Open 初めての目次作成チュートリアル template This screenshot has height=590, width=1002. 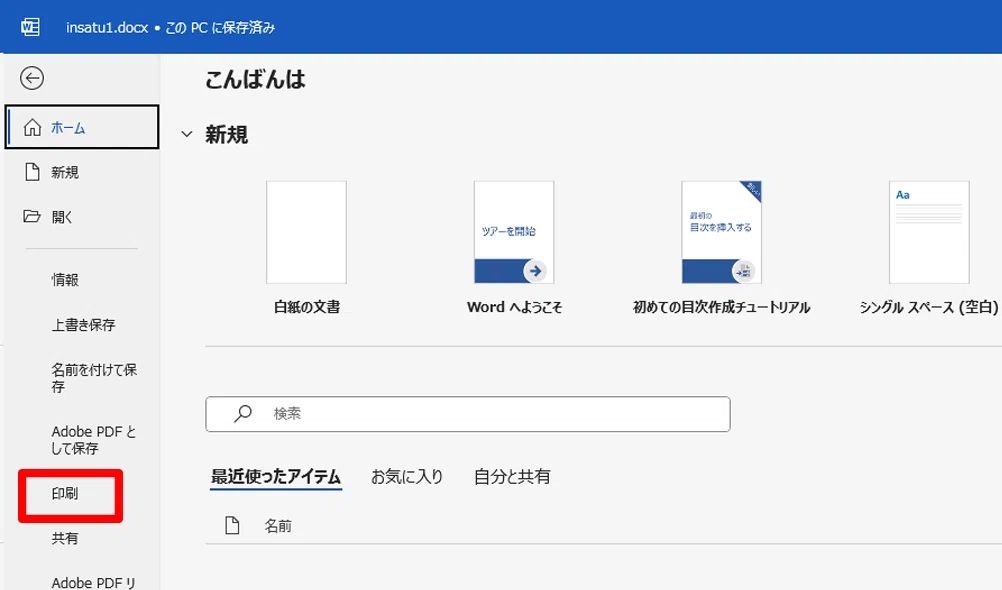click(x=721, y=248)
